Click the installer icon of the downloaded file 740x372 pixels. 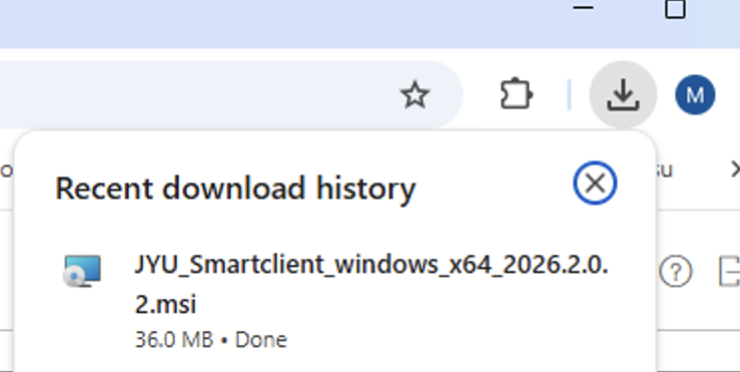[x=82, y=271]
